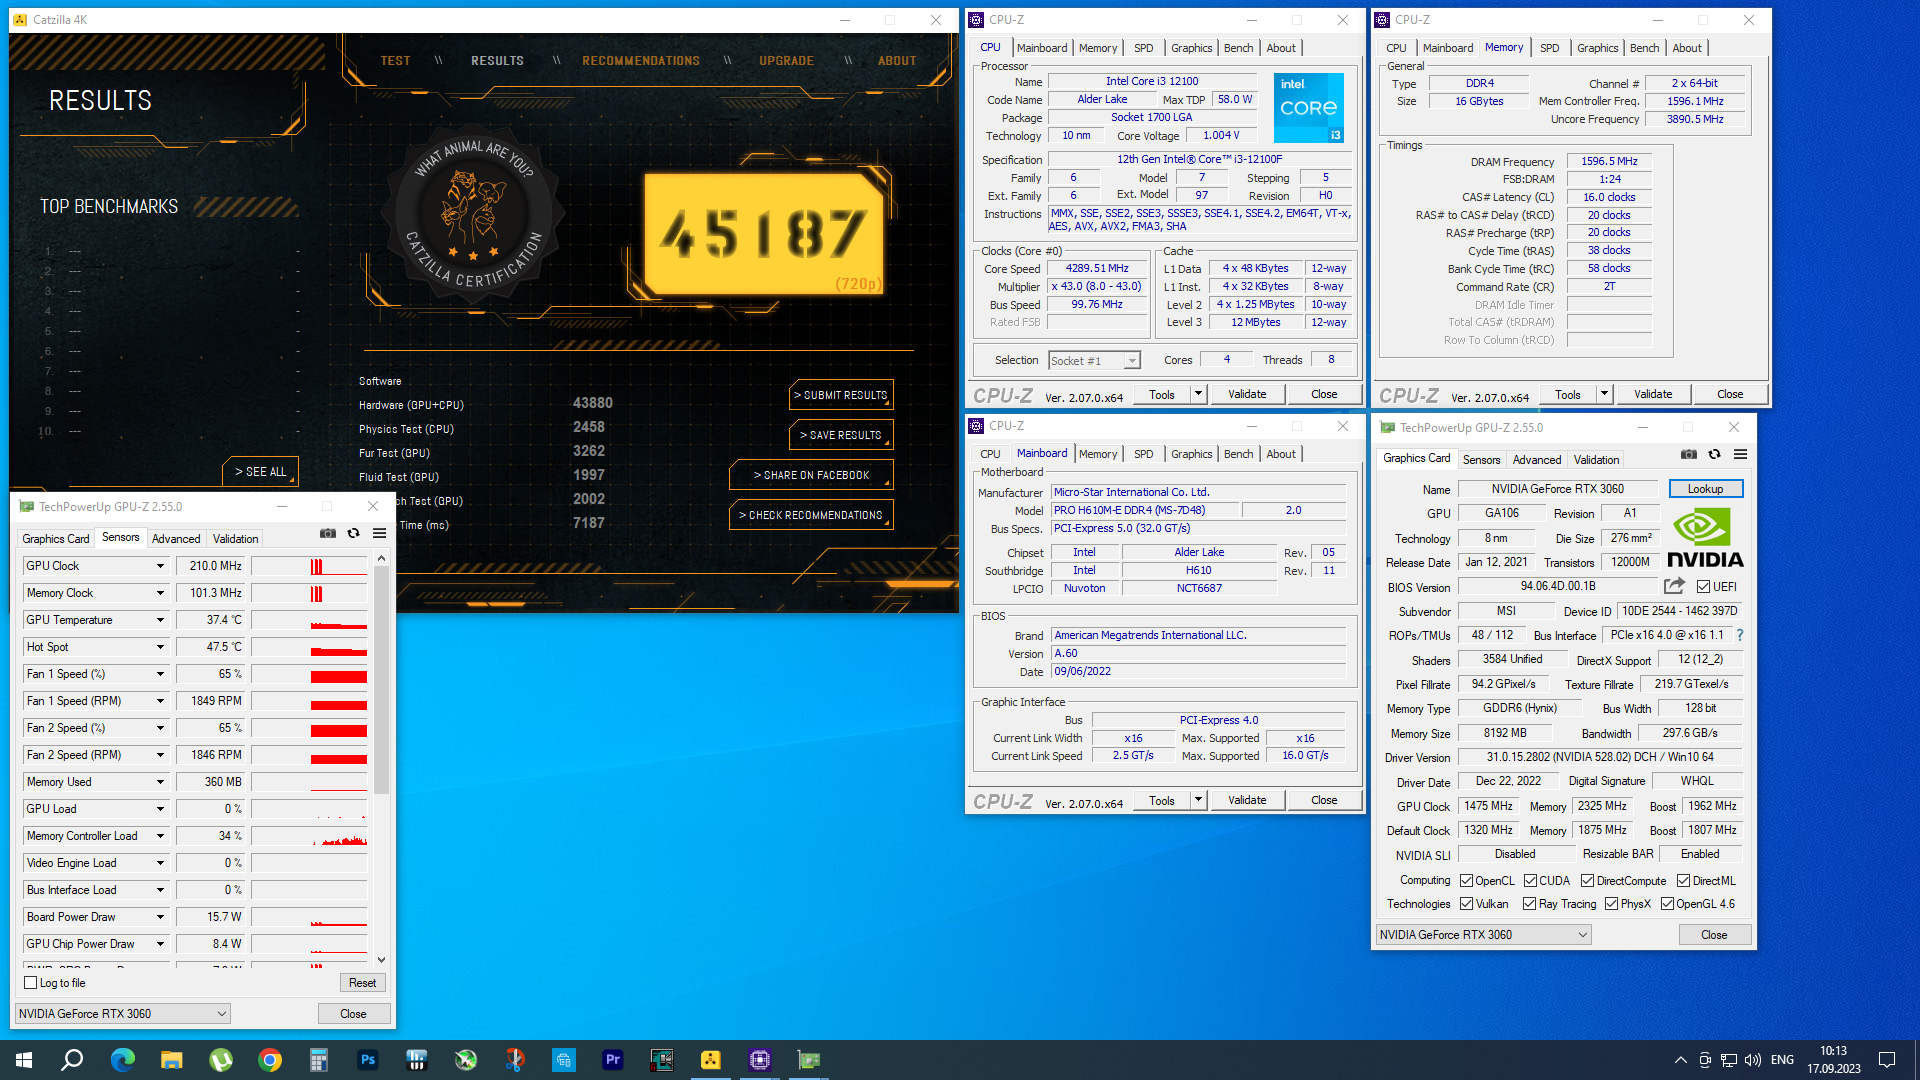The image size is (1920, 1080).
Task: Open GPU selector dropdown in GPU-Z Sensors window
Action: 123,1014
